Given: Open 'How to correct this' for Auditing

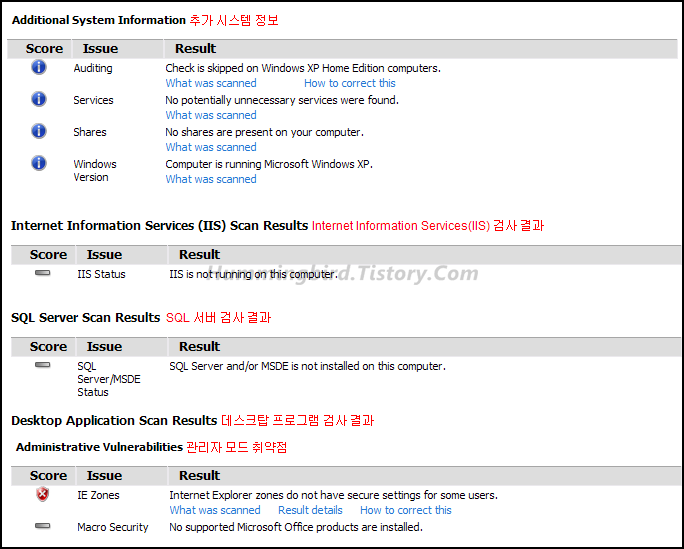Looking at the screenshot, I should pyautogui.click(x=350, y=84).
